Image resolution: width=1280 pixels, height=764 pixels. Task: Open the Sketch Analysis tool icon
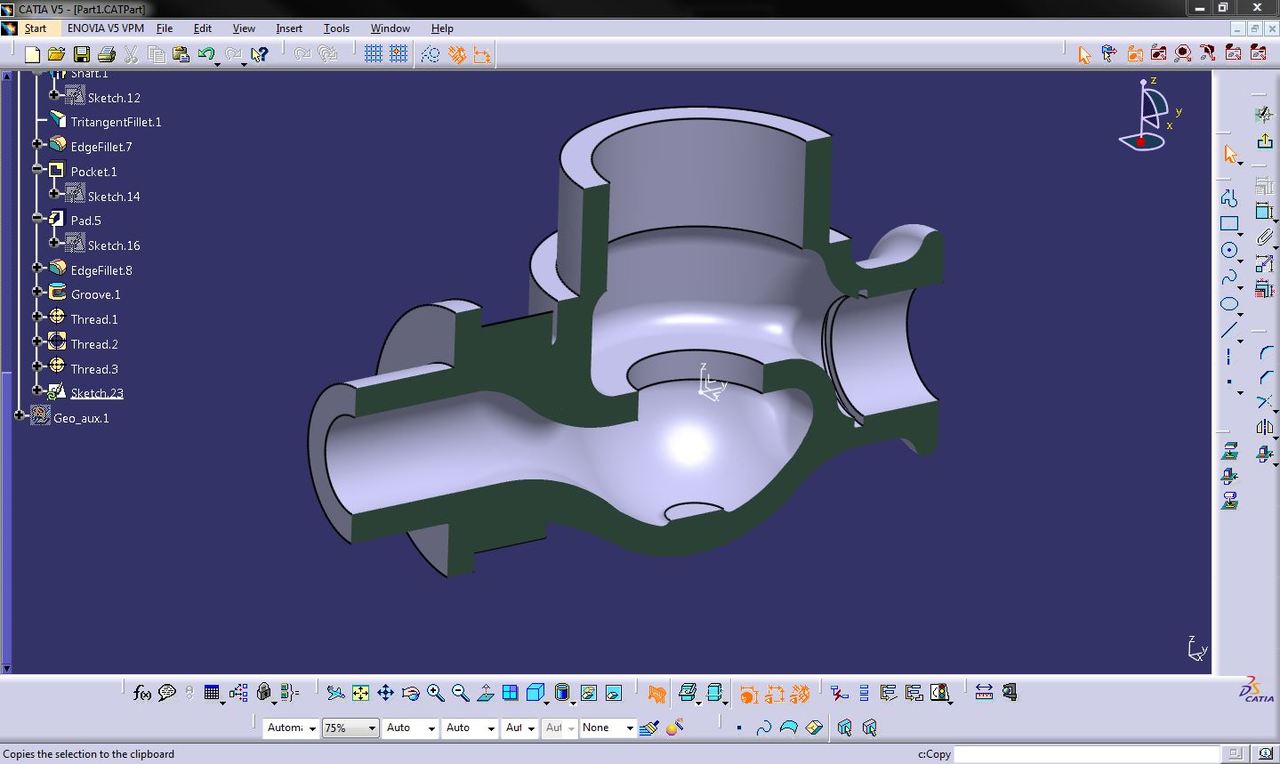939,692
